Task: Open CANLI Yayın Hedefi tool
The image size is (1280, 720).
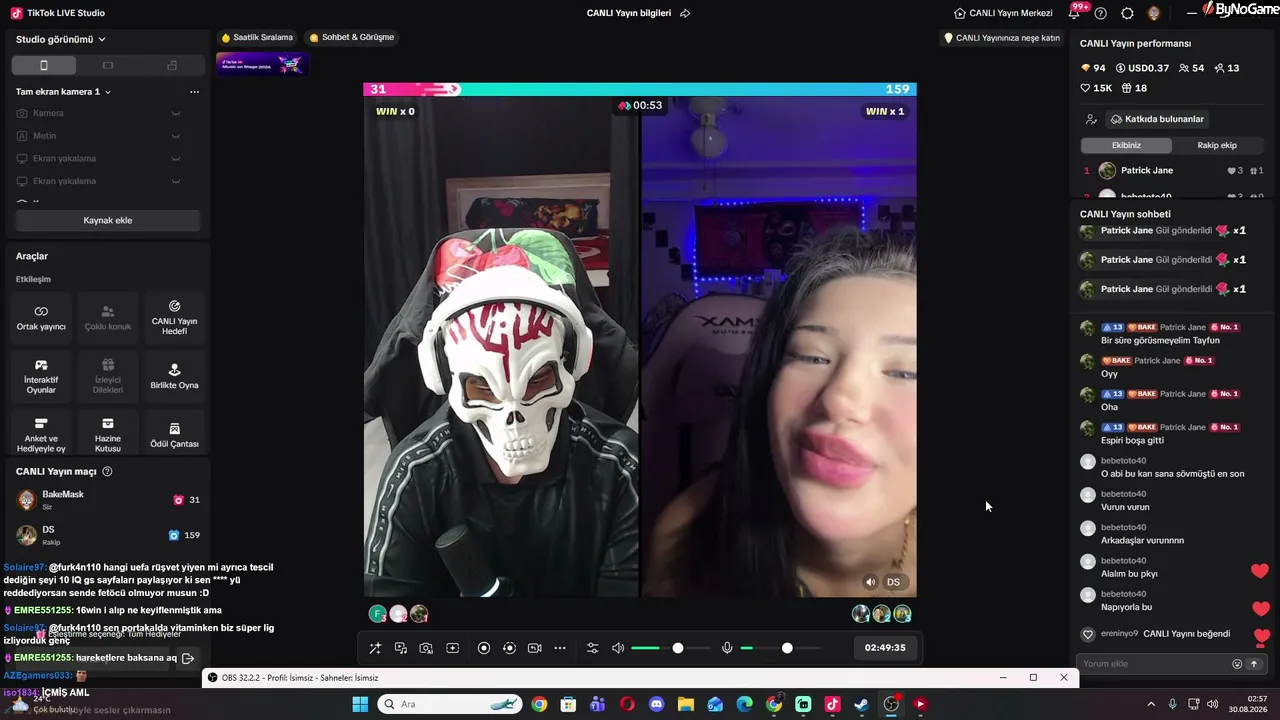Action: point(174,318)
